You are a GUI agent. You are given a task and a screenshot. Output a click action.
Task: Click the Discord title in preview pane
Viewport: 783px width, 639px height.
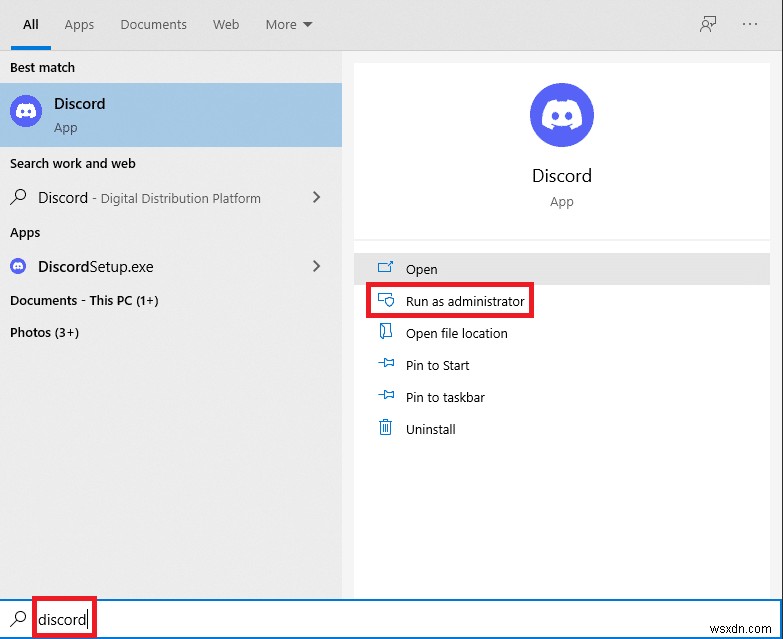coord(562,176)
